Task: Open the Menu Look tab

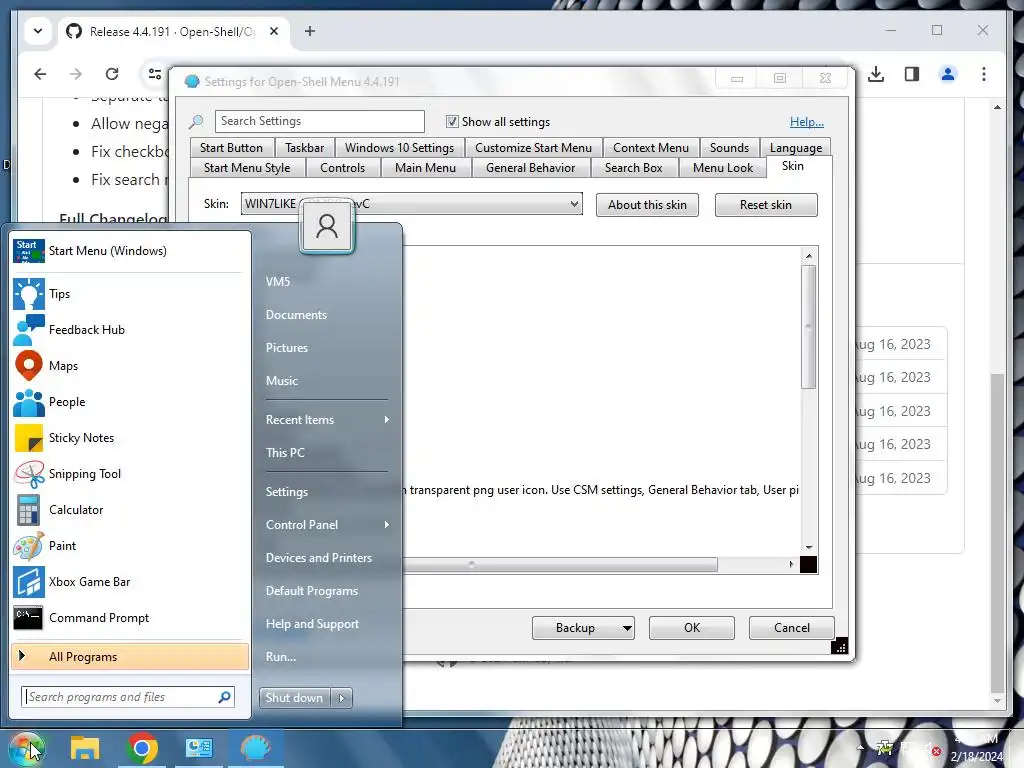Action: click(722, 168)
